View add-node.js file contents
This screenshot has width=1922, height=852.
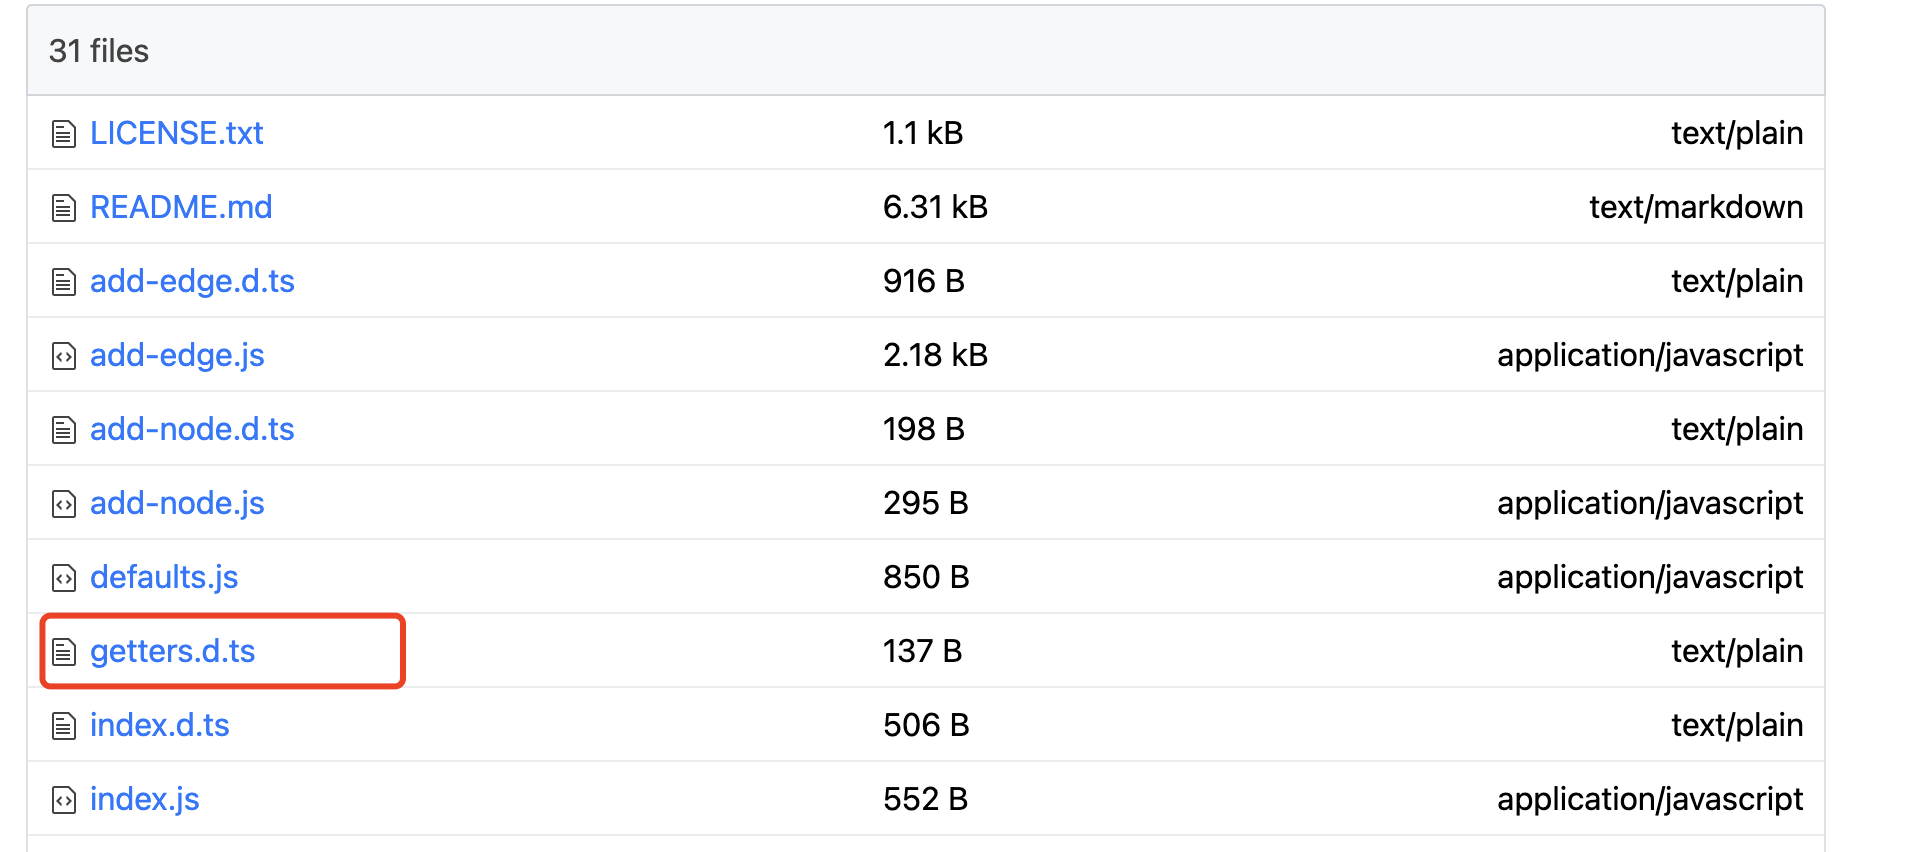pos(177,503)
